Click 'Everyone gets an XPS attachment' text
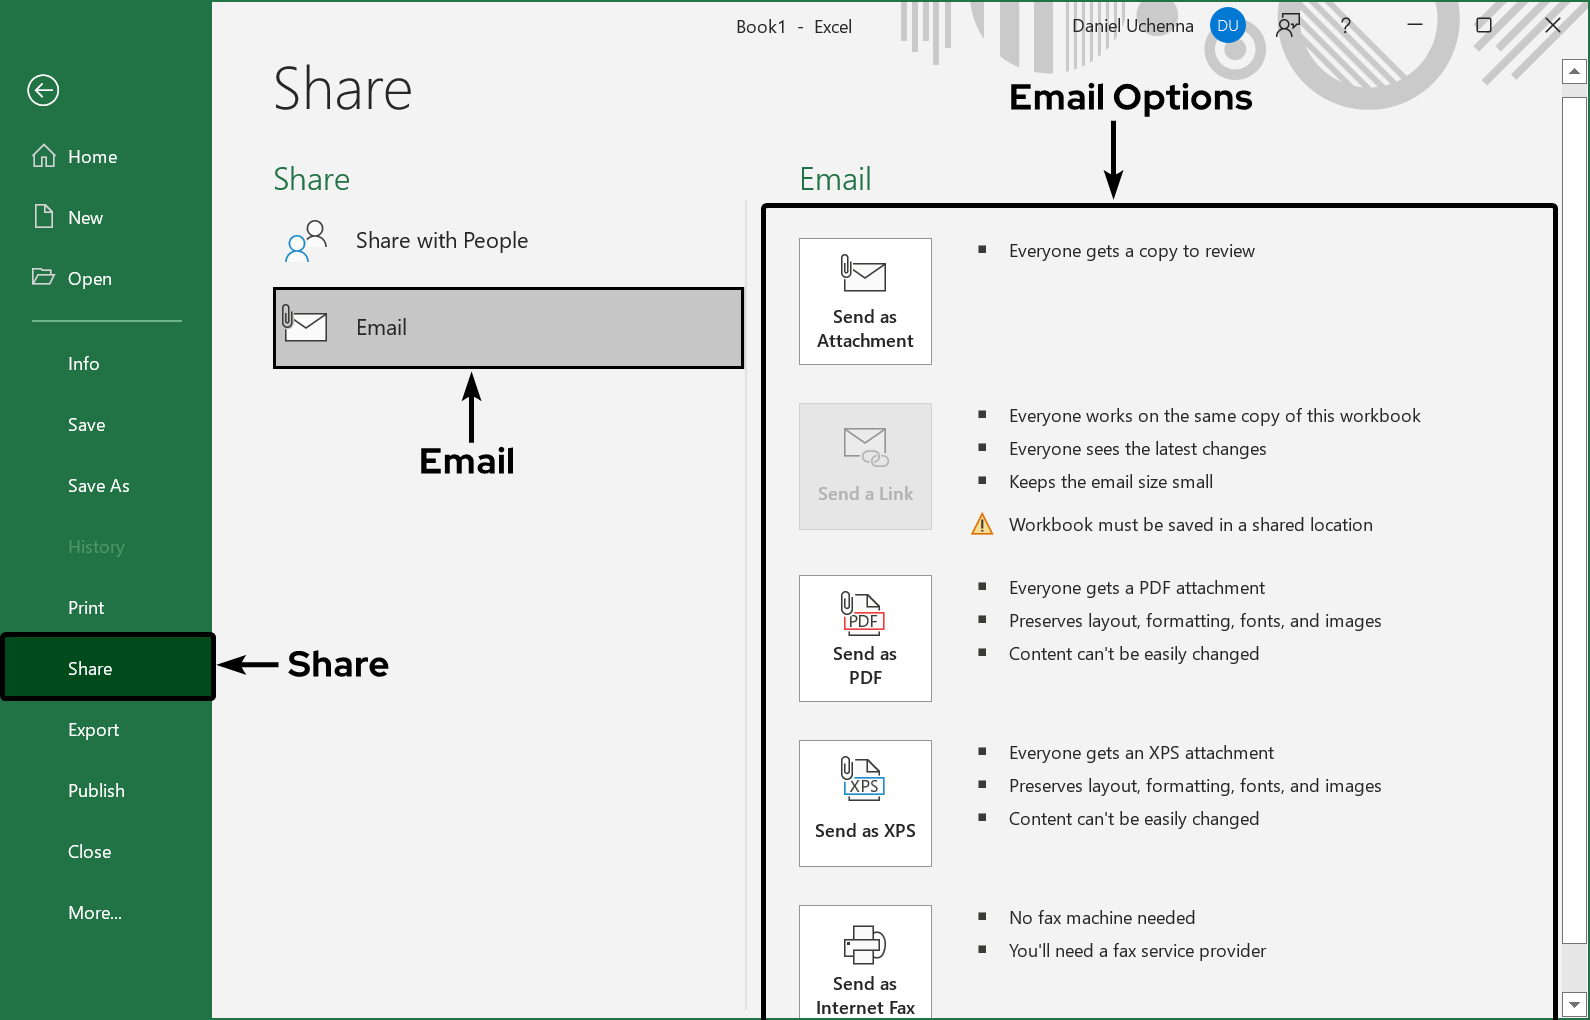Screen dimensions: 1590x1020 tap(1141, 753)
